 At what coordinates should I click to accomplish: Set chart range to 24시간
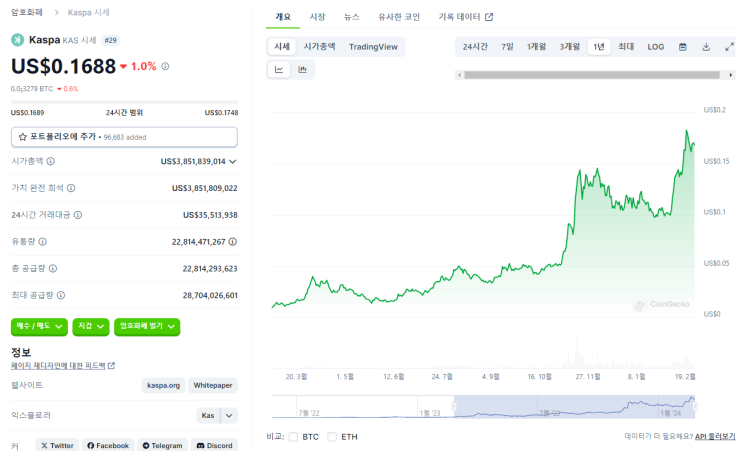pyautogui.click(x=475, y=47)
